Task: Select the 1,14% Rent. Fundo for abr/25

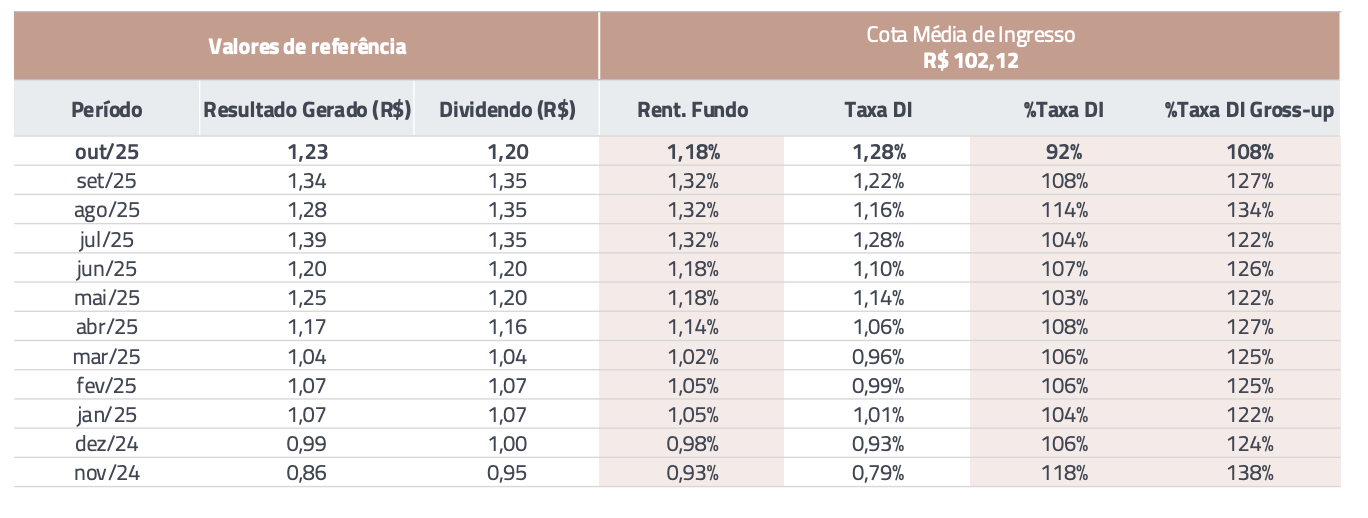Action: pos(692,327)
